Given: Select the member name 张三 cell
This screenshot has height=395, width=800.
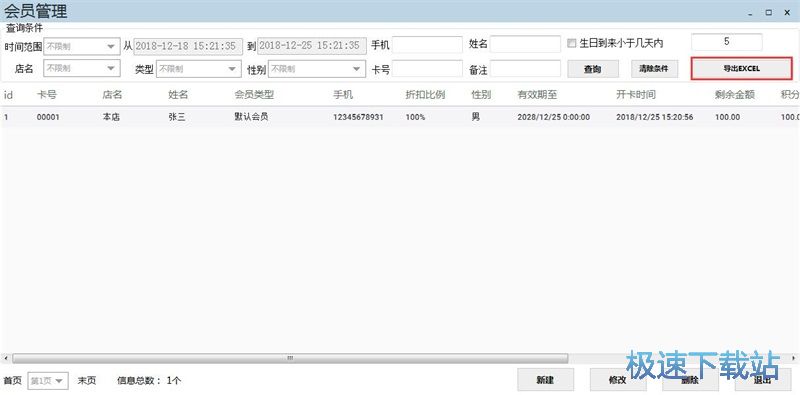Looking at the screenshot, I should coord(177,117).
